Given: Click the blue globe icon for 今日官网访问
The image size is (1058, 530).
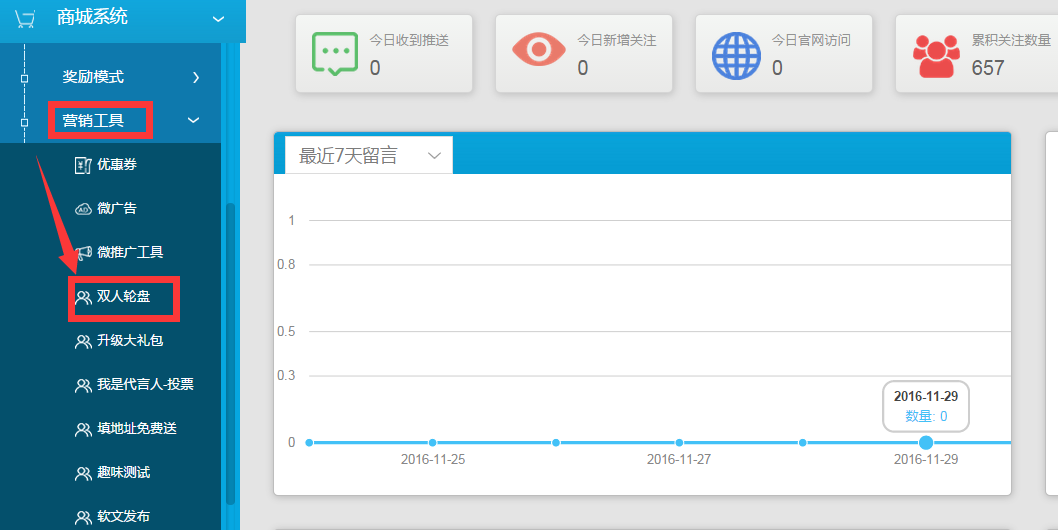Looking at the screenshot, I should point(736,55).
